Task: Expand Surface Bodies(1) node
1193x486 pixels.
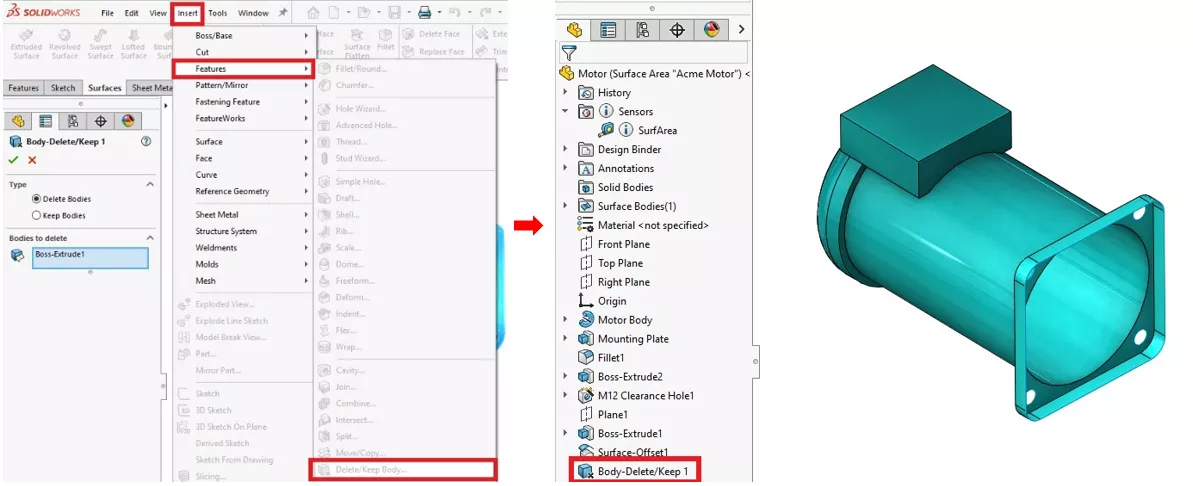Action: (x=565, y=206)
